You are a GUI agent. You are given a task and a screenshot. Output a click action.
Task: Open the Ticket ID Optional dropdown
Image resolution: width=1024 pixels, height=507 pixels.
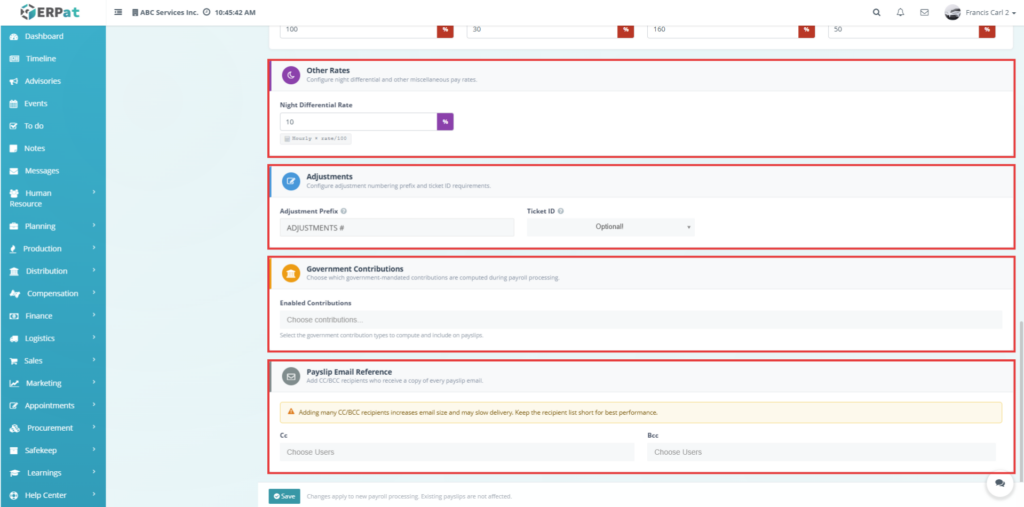(x=611, y=227)
